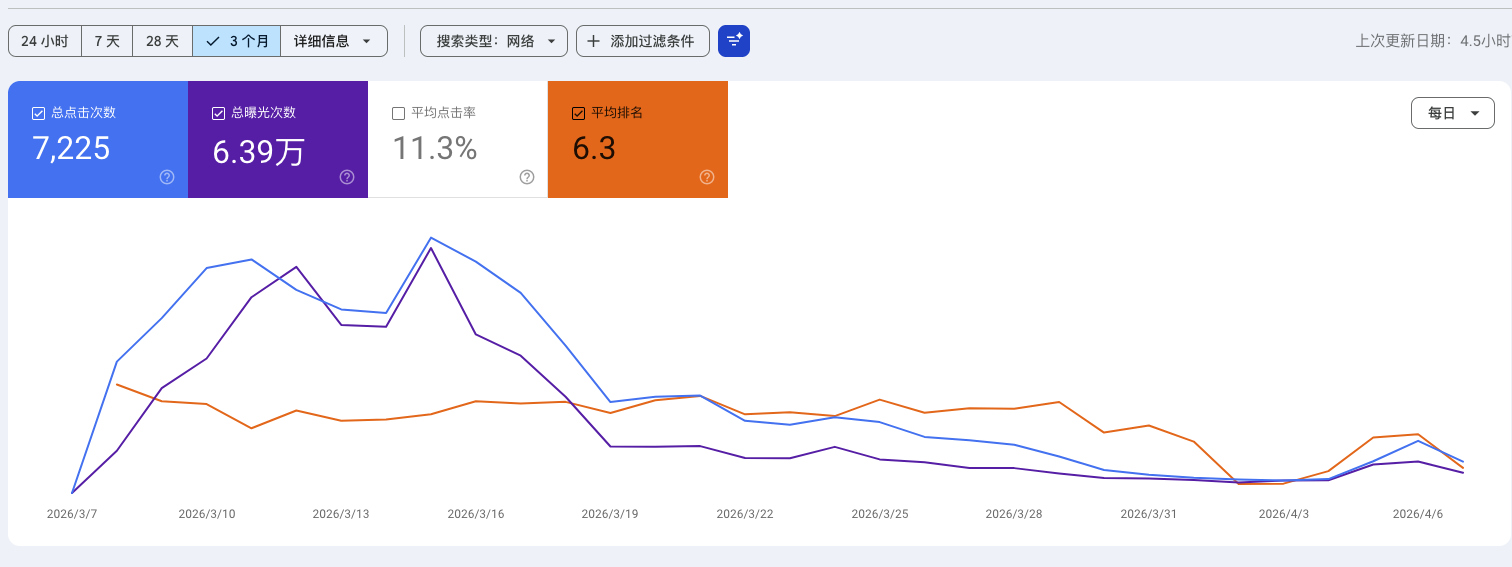Click the 添加过滤条件 button

[643, 41]
